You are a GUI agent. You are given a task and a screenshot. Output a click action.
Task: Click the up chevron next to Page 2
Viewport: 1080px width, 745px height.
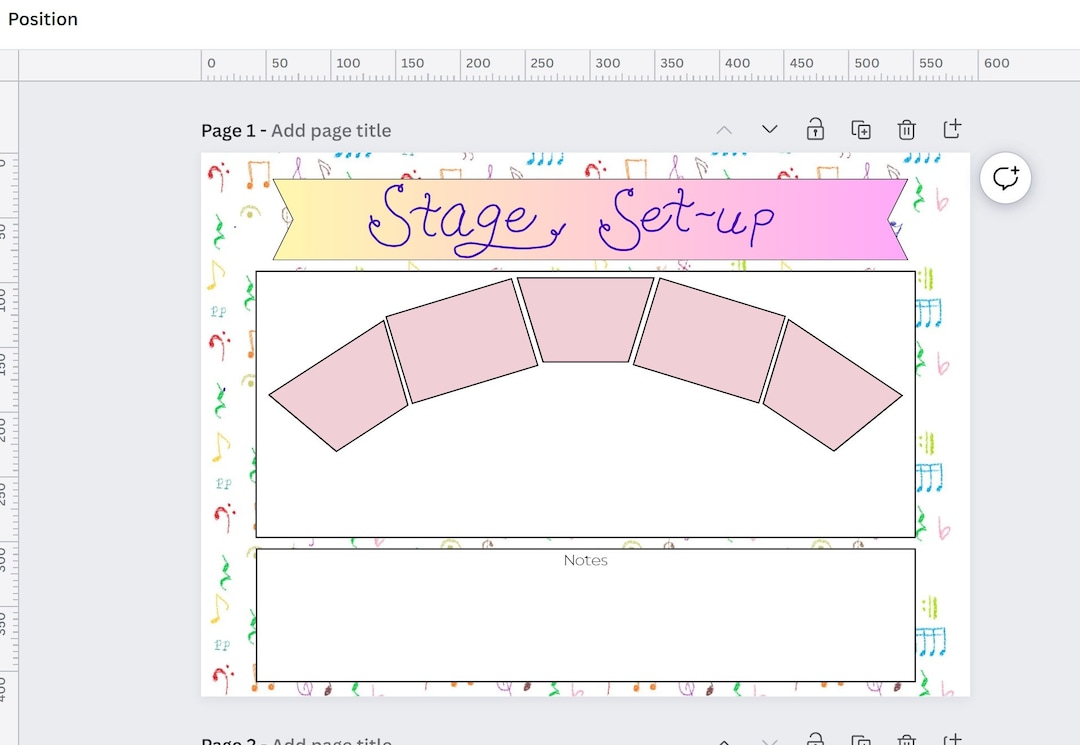(724, 741)
